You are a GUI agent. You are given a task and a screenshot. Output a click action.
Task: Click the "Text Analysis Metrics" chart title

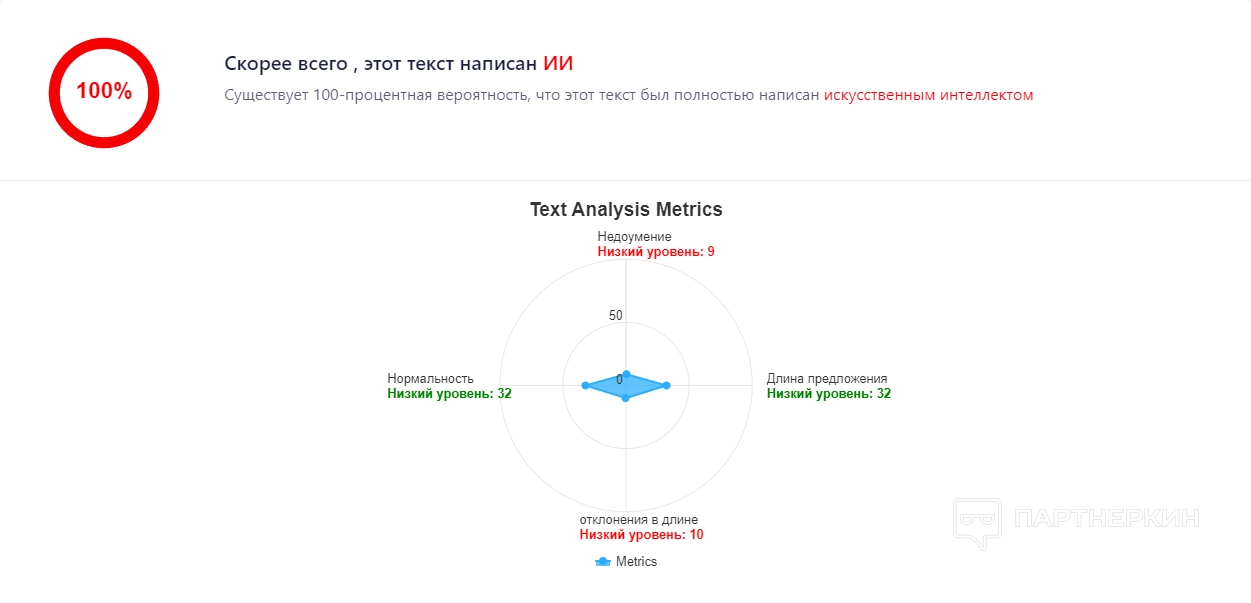[626, 209]
